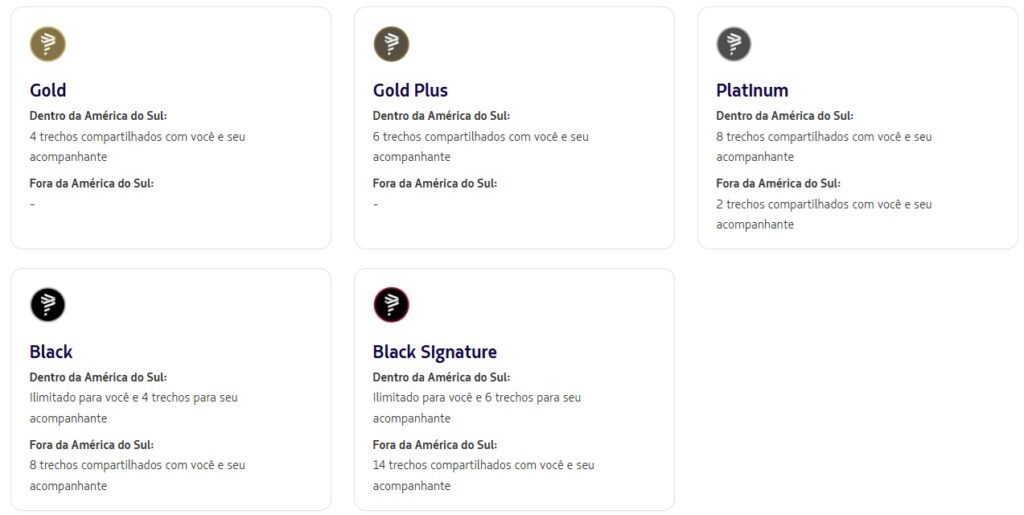The image size is (1024, 515).
Task: Click Black Signature's "Ilimitado para você e 6 trechos" text
Action: point(477,398)
